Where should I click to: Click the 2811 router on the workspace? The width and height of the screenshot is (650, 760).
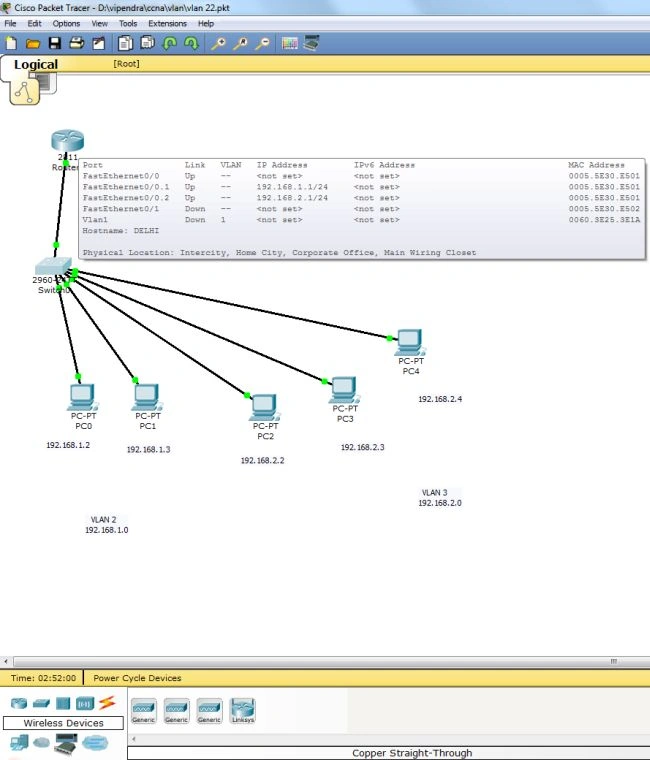pos(67,141)
